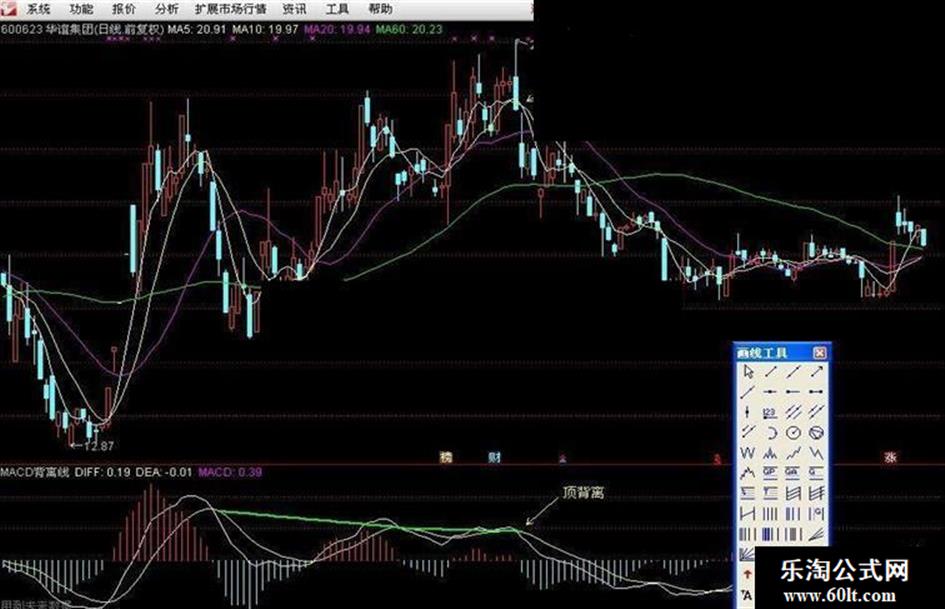Click the MA60: 20.23 indicator label

click(x=409, y=29)
